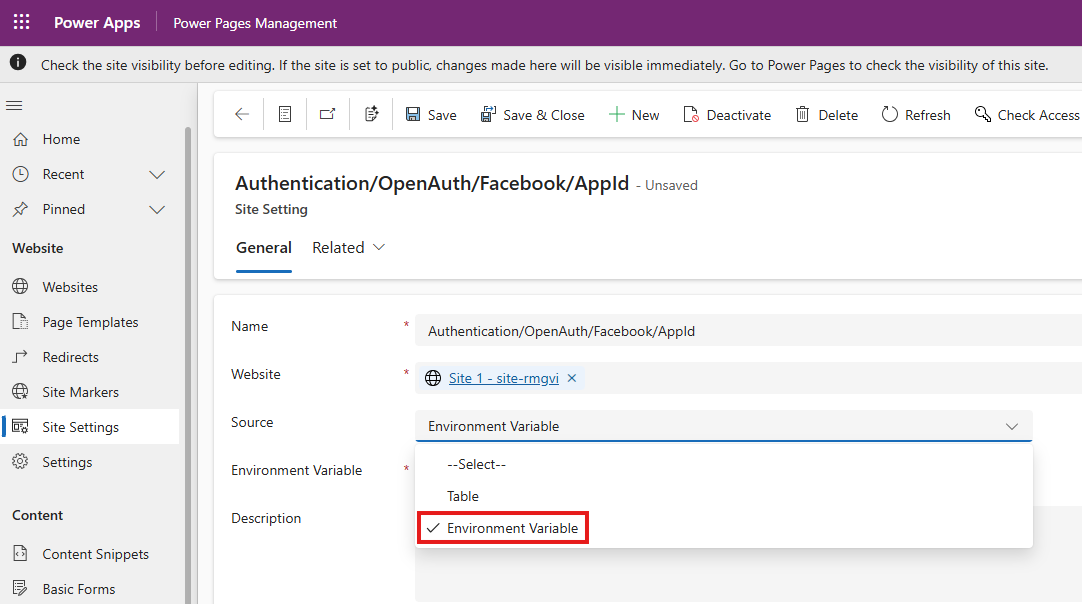Click the Copilot form fill assistance icon
The width and height of the screenshot is (1082, 604).
click(x=371, y=115)
